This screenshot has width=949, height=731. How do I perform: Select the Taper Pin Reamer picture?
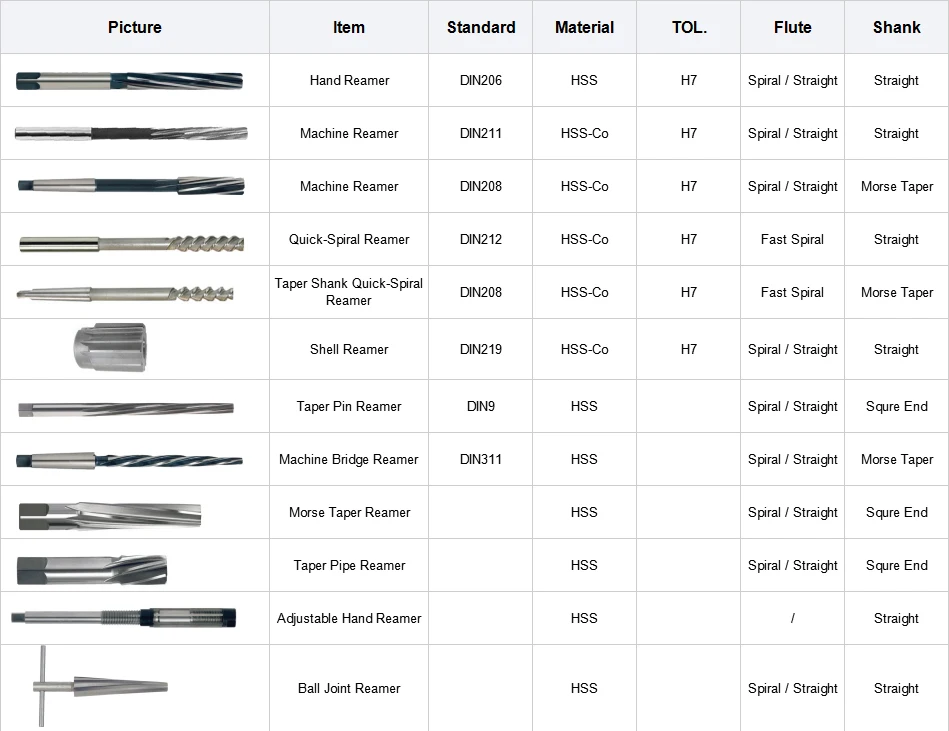126,409
